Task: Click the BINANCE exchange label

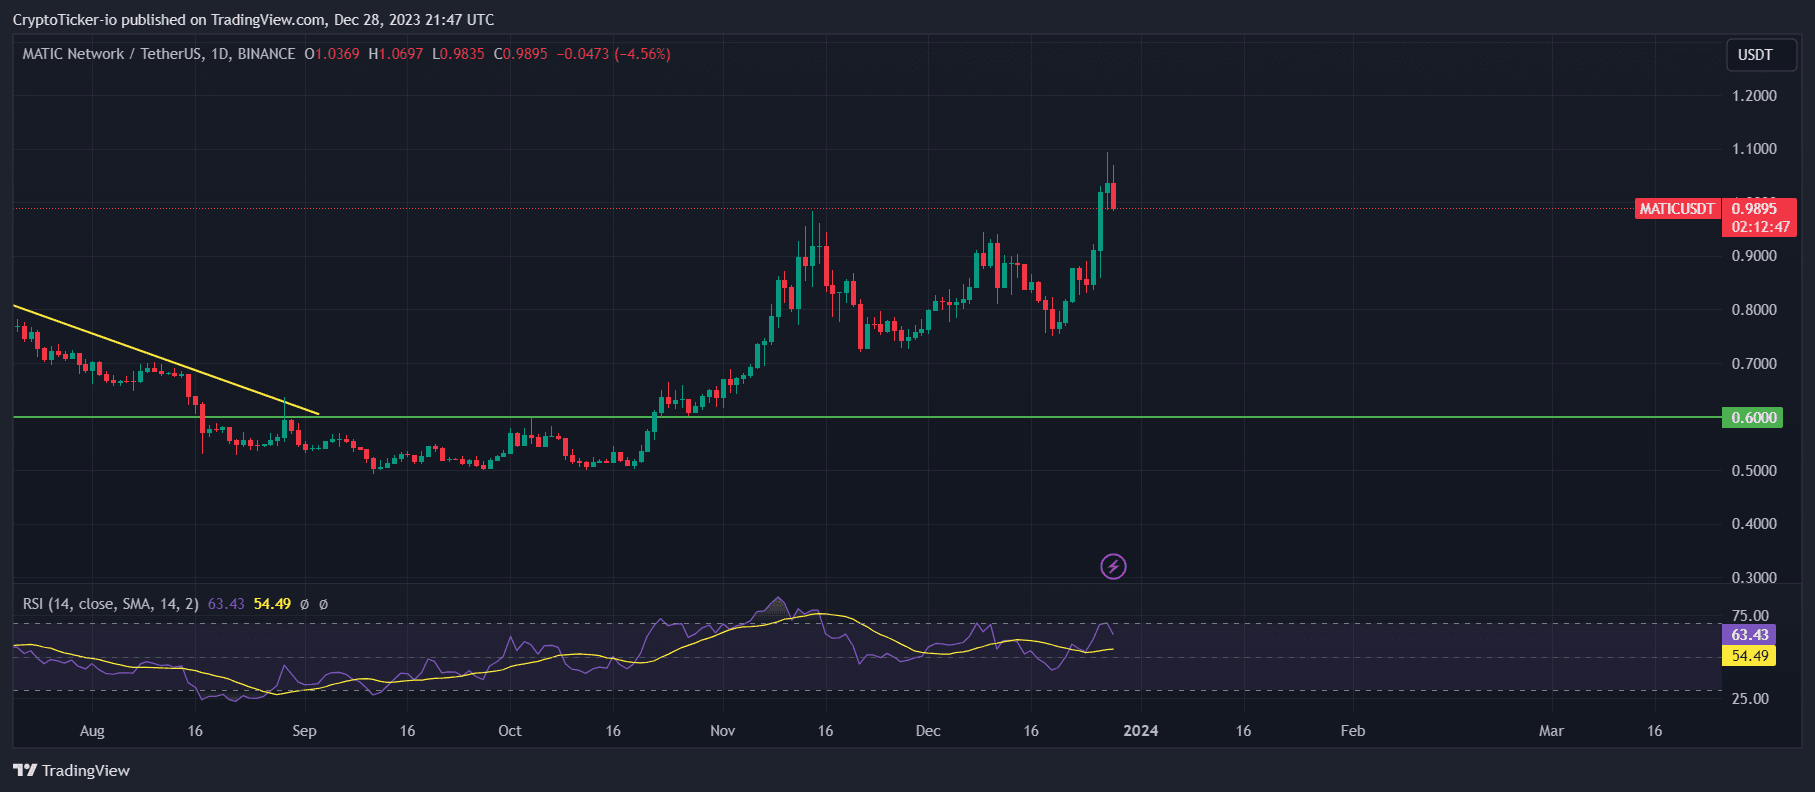Action: pyautogui.click(x=266, y=54)
